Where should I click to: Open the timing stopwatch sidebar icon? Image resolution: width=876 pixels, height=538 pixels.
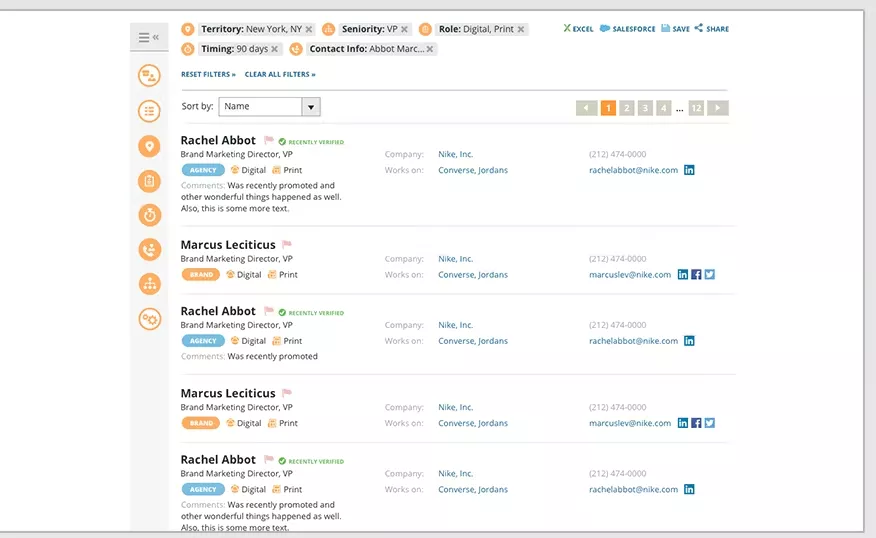pyautogui.click(x=149, y=215)
